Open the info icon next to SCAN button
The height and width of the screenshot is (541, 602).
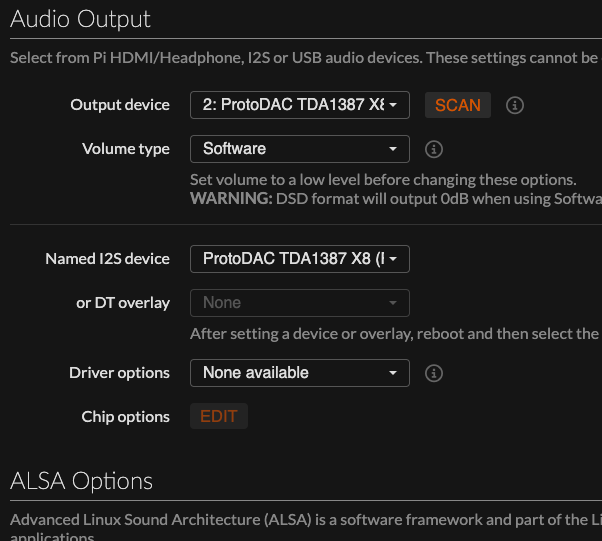[514, 105]
